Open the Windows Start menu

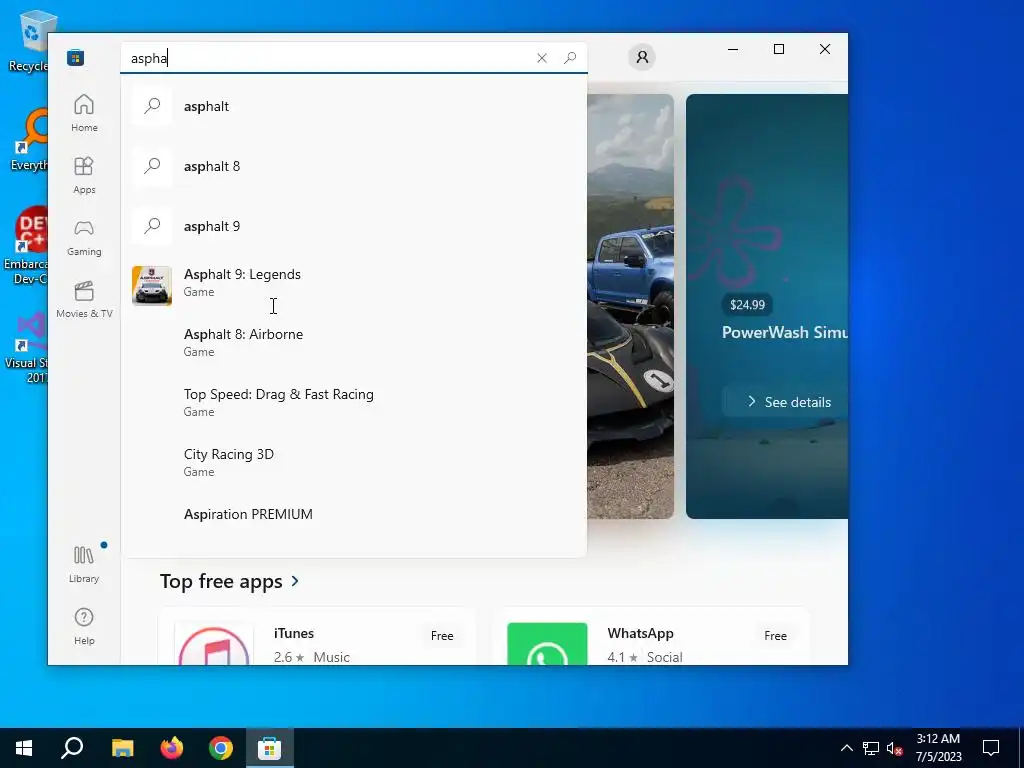tap(24, 748)
